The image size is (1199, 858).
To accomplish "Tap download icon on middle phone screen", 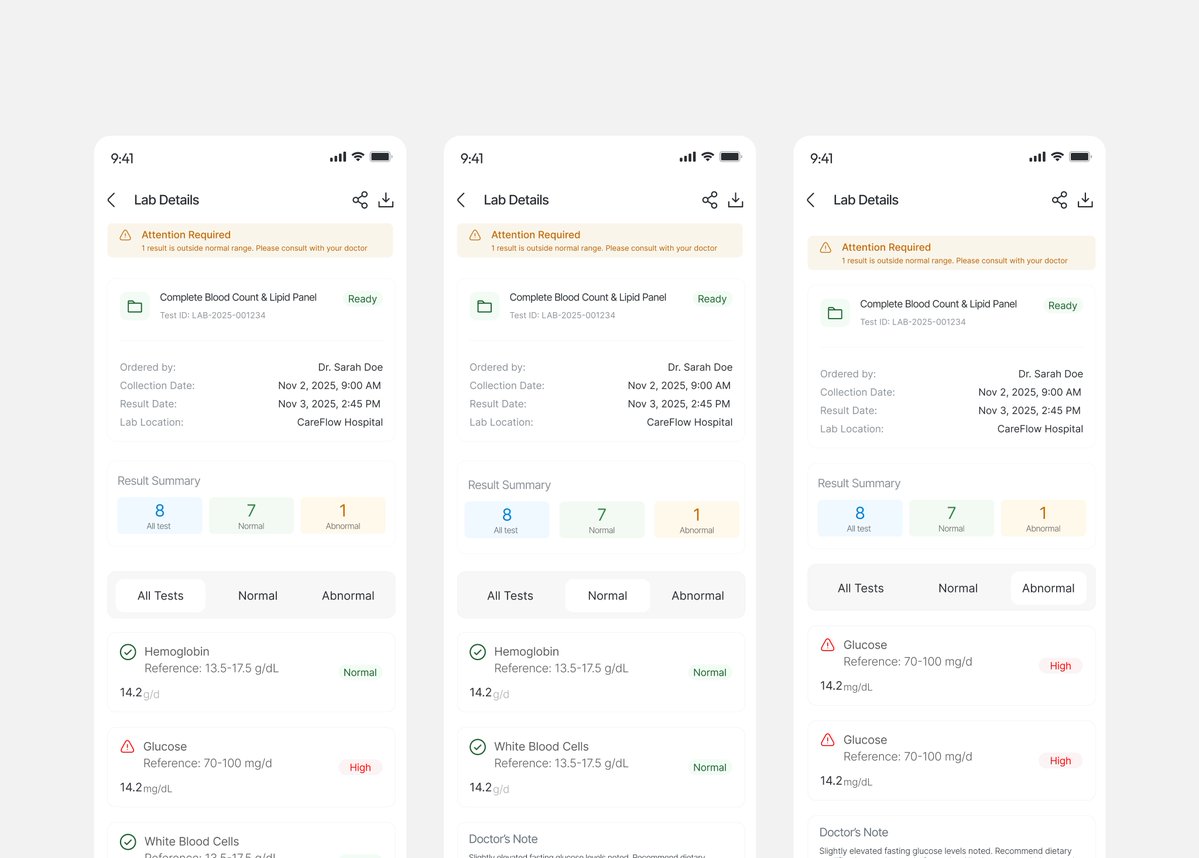I will pyautogui.click(x=736, y=200).
